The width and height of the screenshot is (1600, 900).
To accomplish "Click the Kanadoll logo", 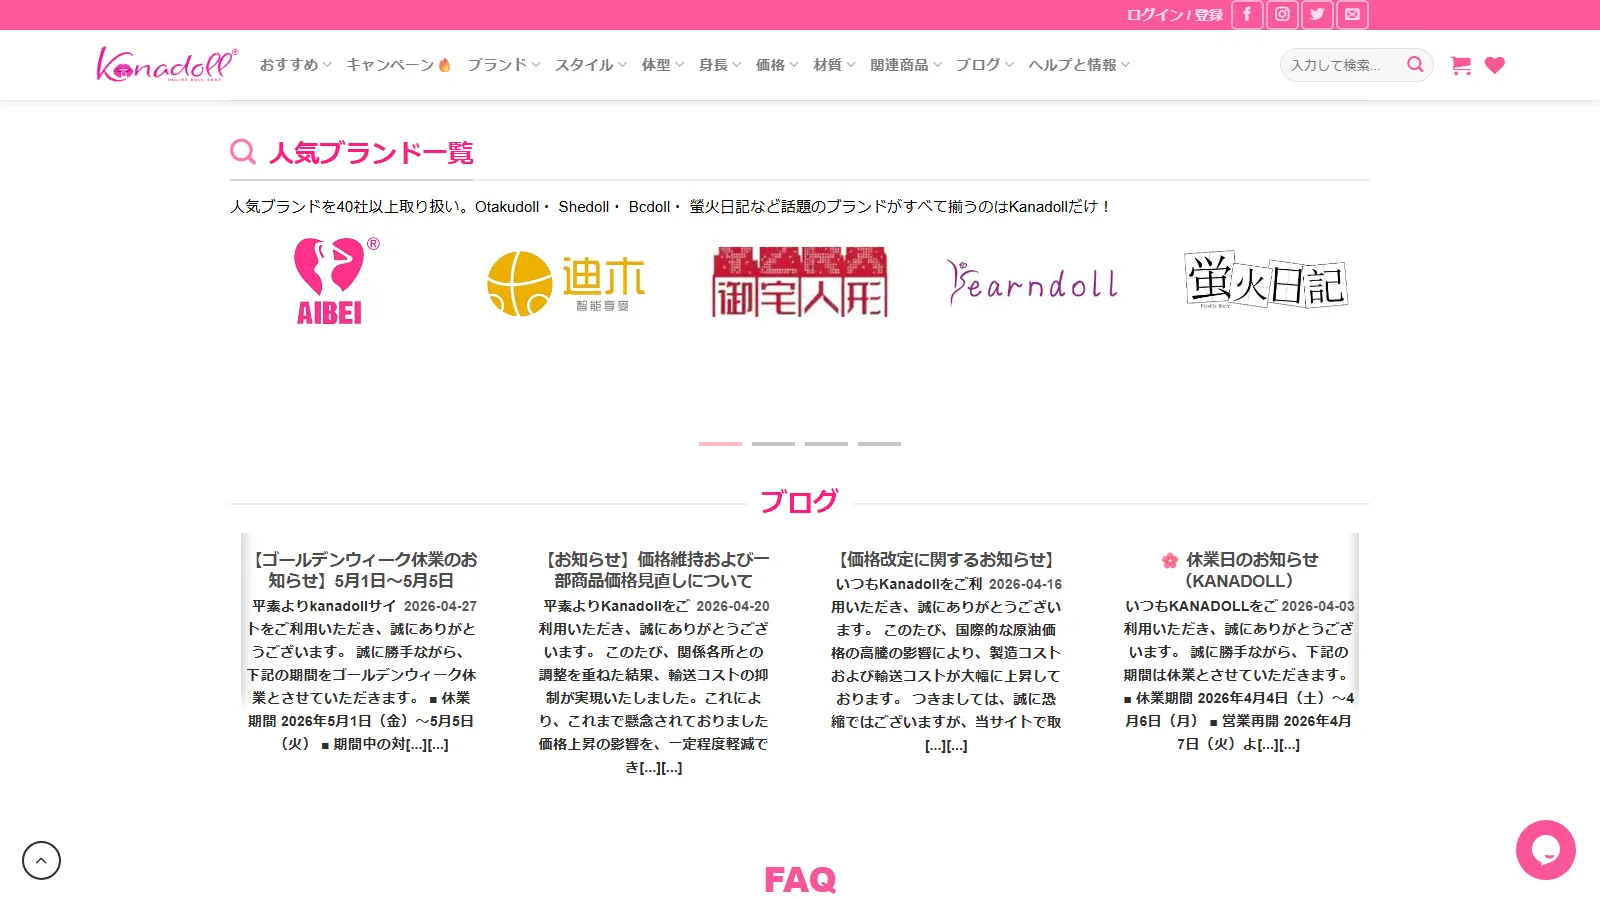I will point(167,64).
